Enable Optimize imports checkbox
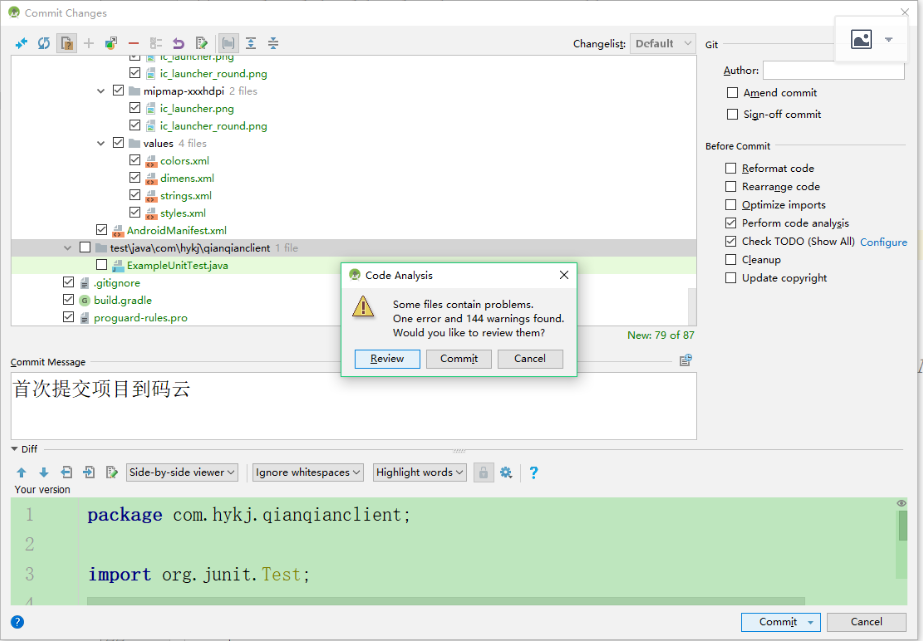 (x=731, y=205)
